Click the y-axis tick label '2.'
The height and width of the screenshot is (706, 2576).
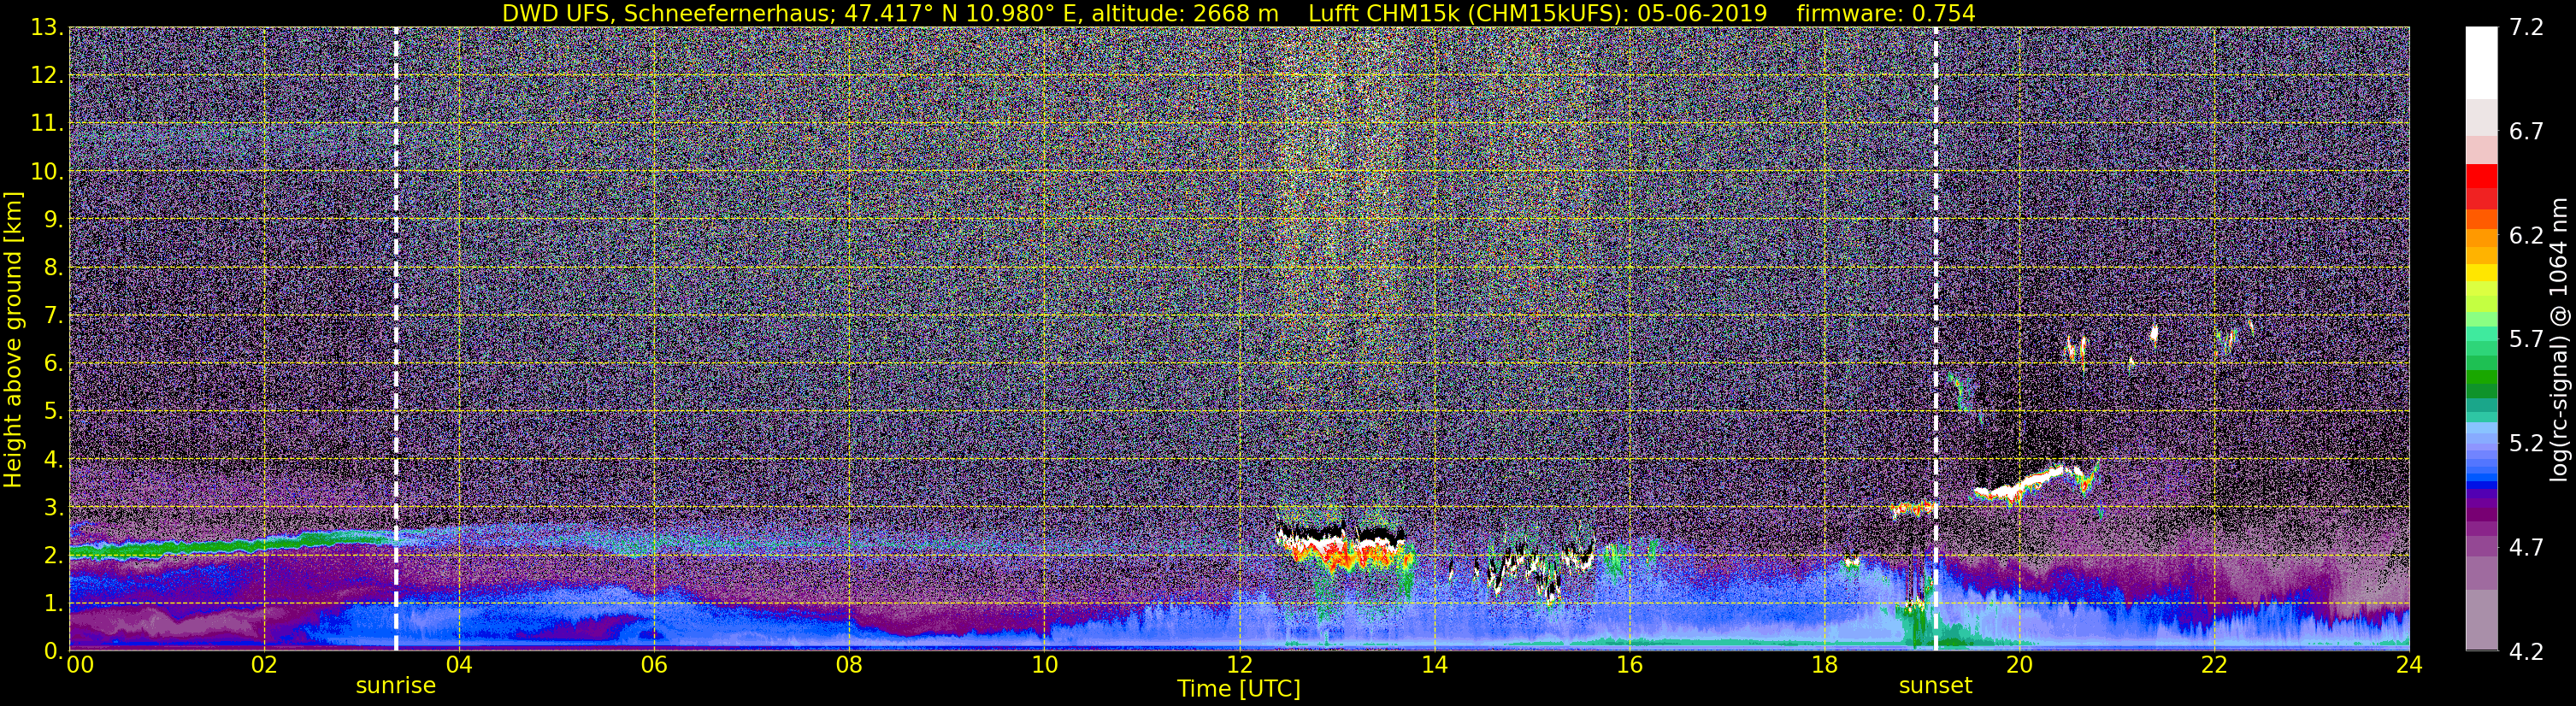pyautogui.click(x=53, y=556)
